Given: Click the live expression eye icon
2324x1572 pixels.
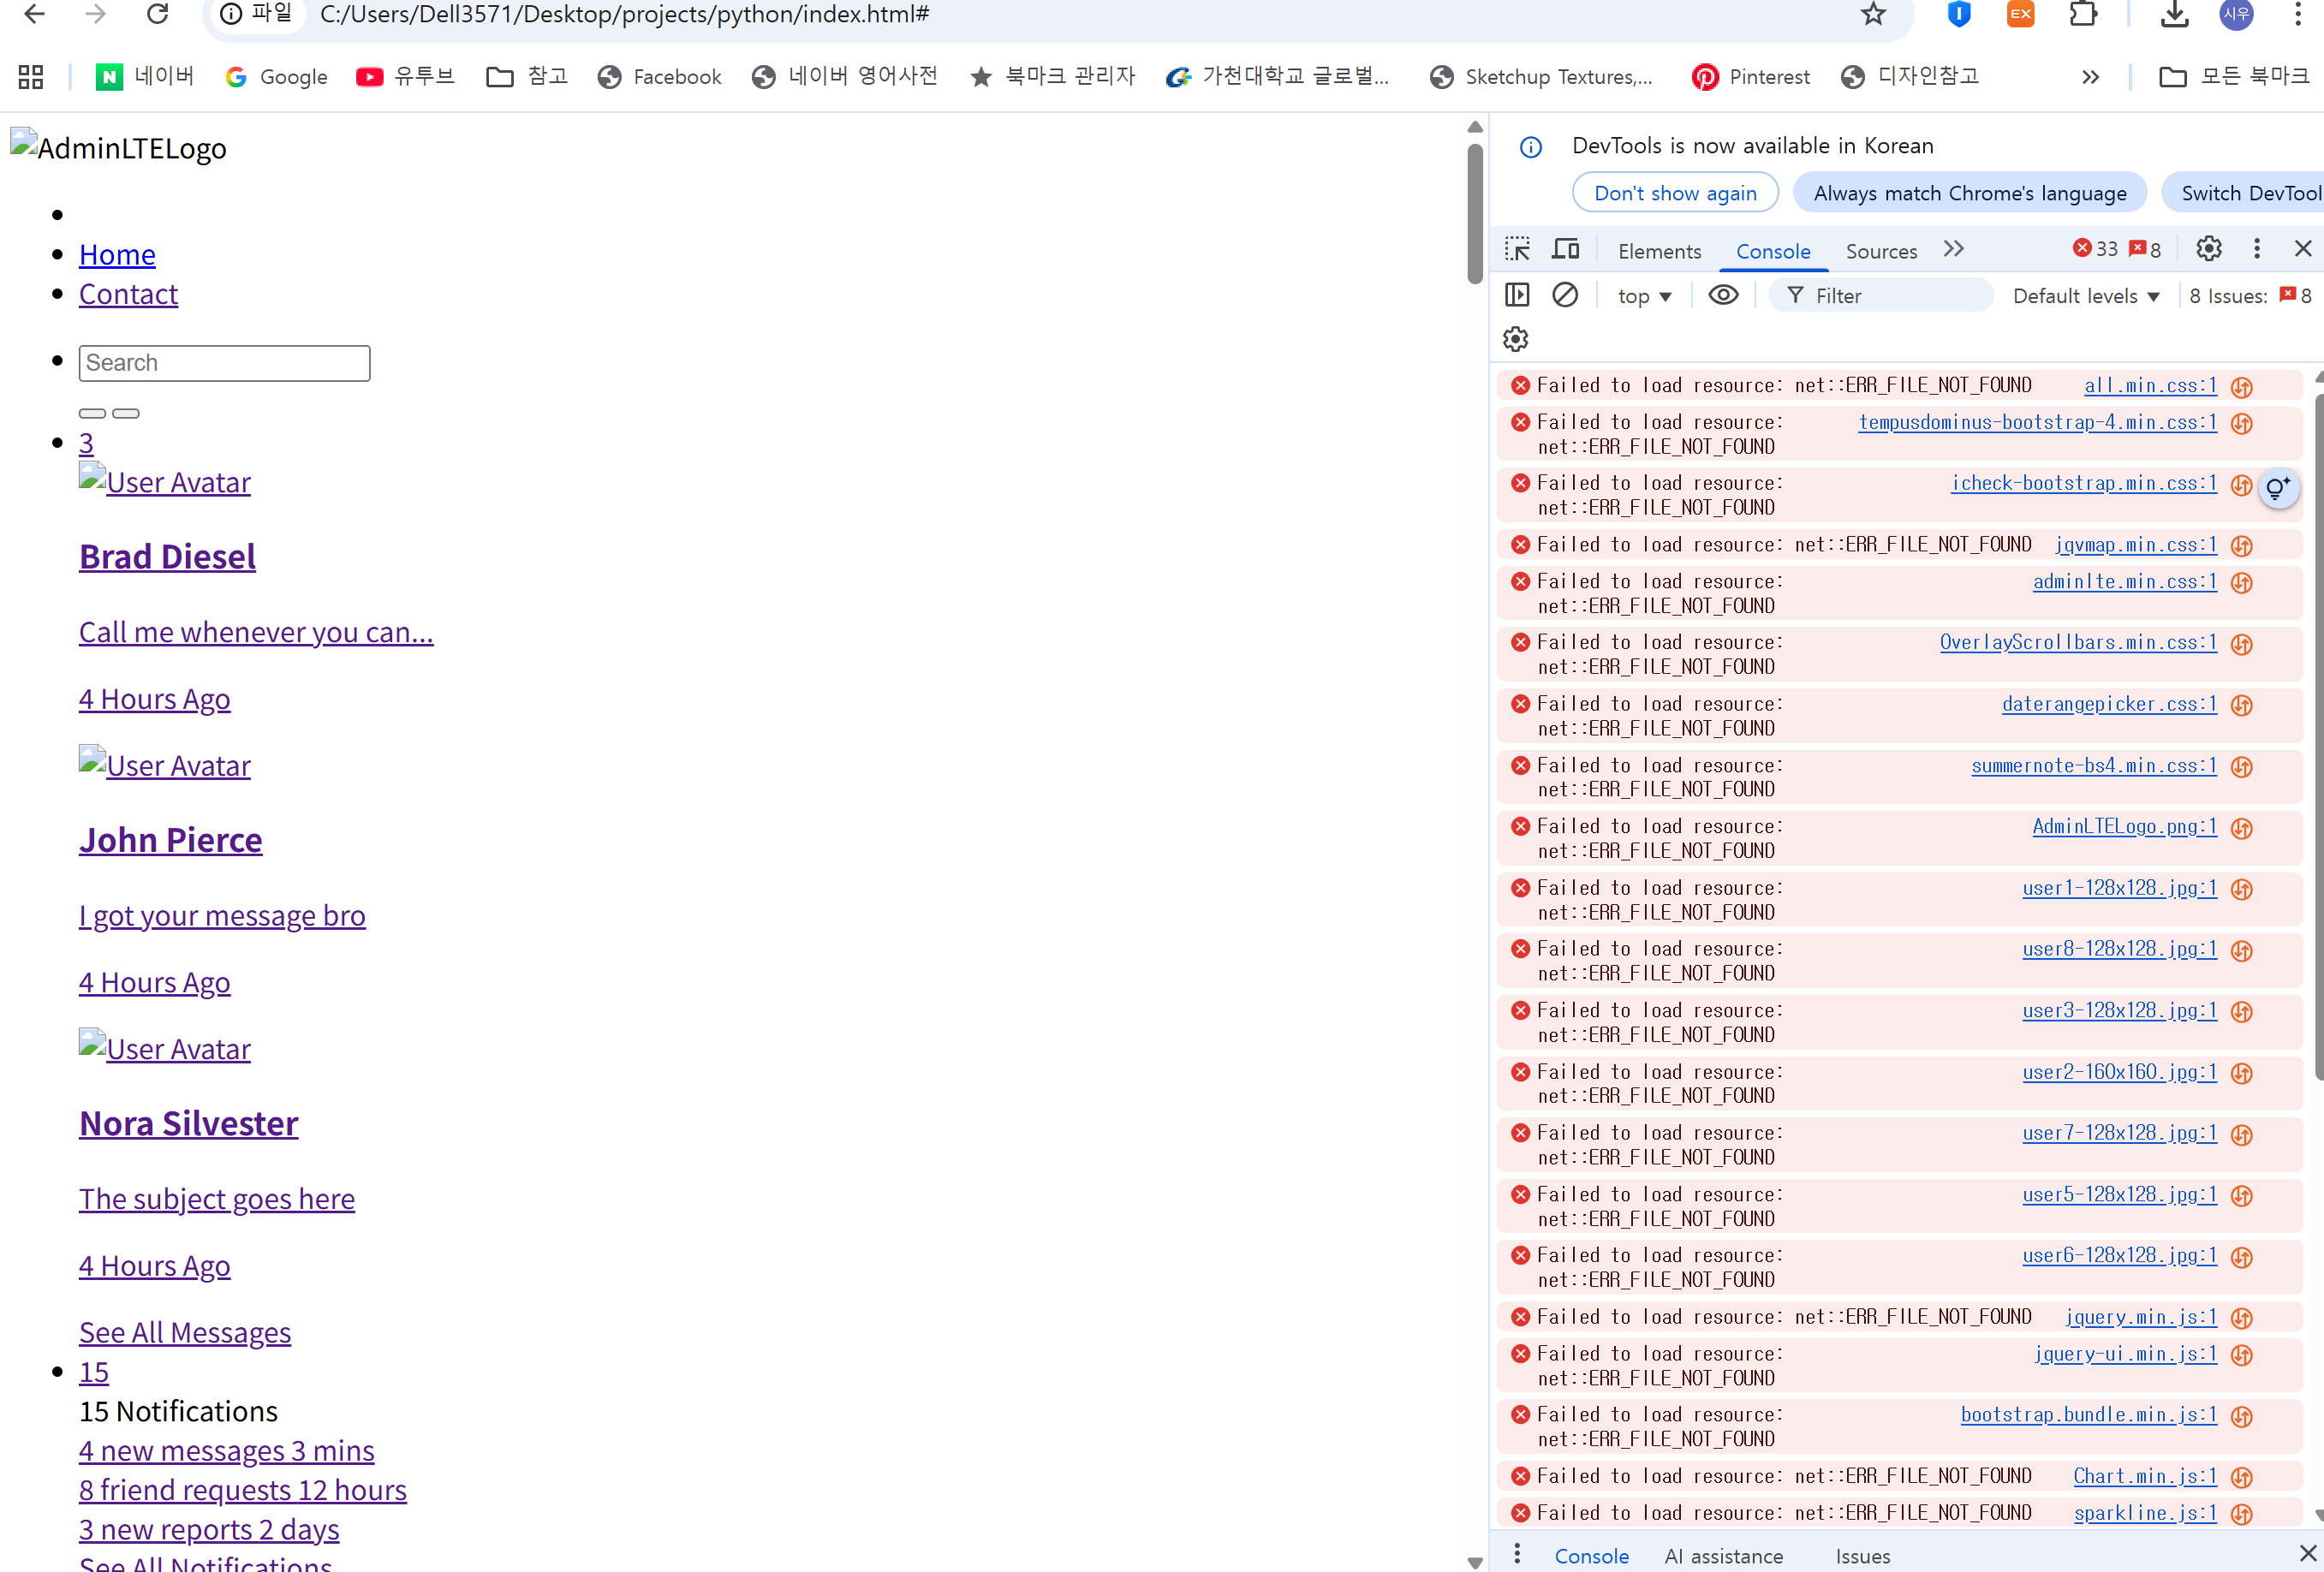Looking at the screenshot, I should (1723, 295).
